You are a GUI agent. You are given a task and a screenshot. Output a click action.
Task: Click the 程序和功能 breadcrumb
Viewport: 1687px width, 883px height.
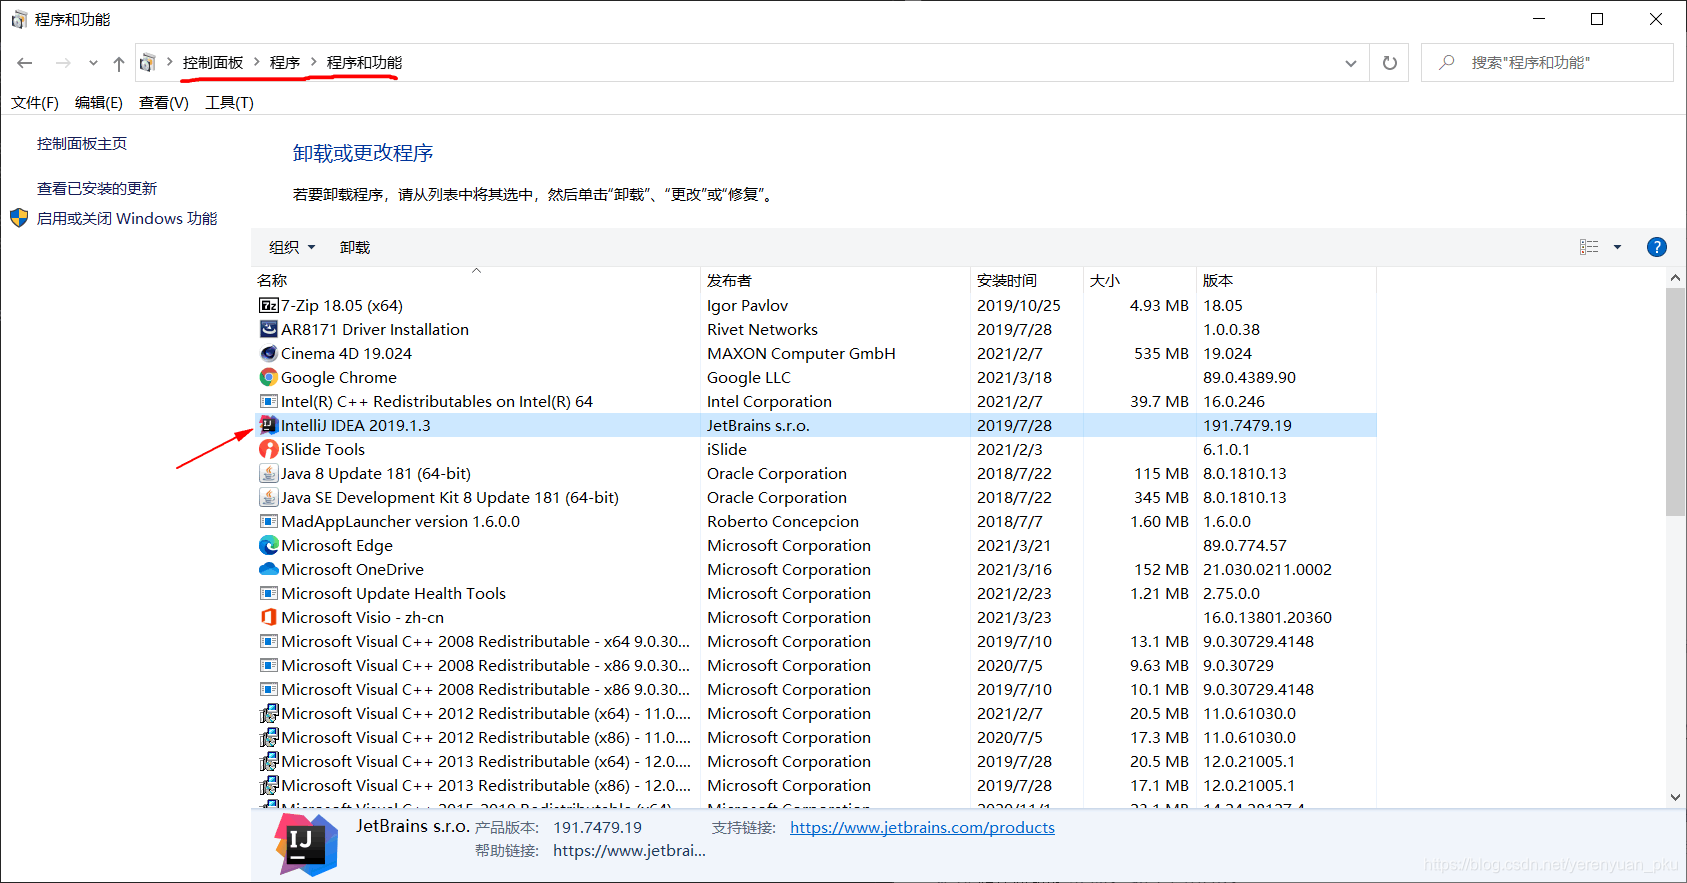point(364,62)
